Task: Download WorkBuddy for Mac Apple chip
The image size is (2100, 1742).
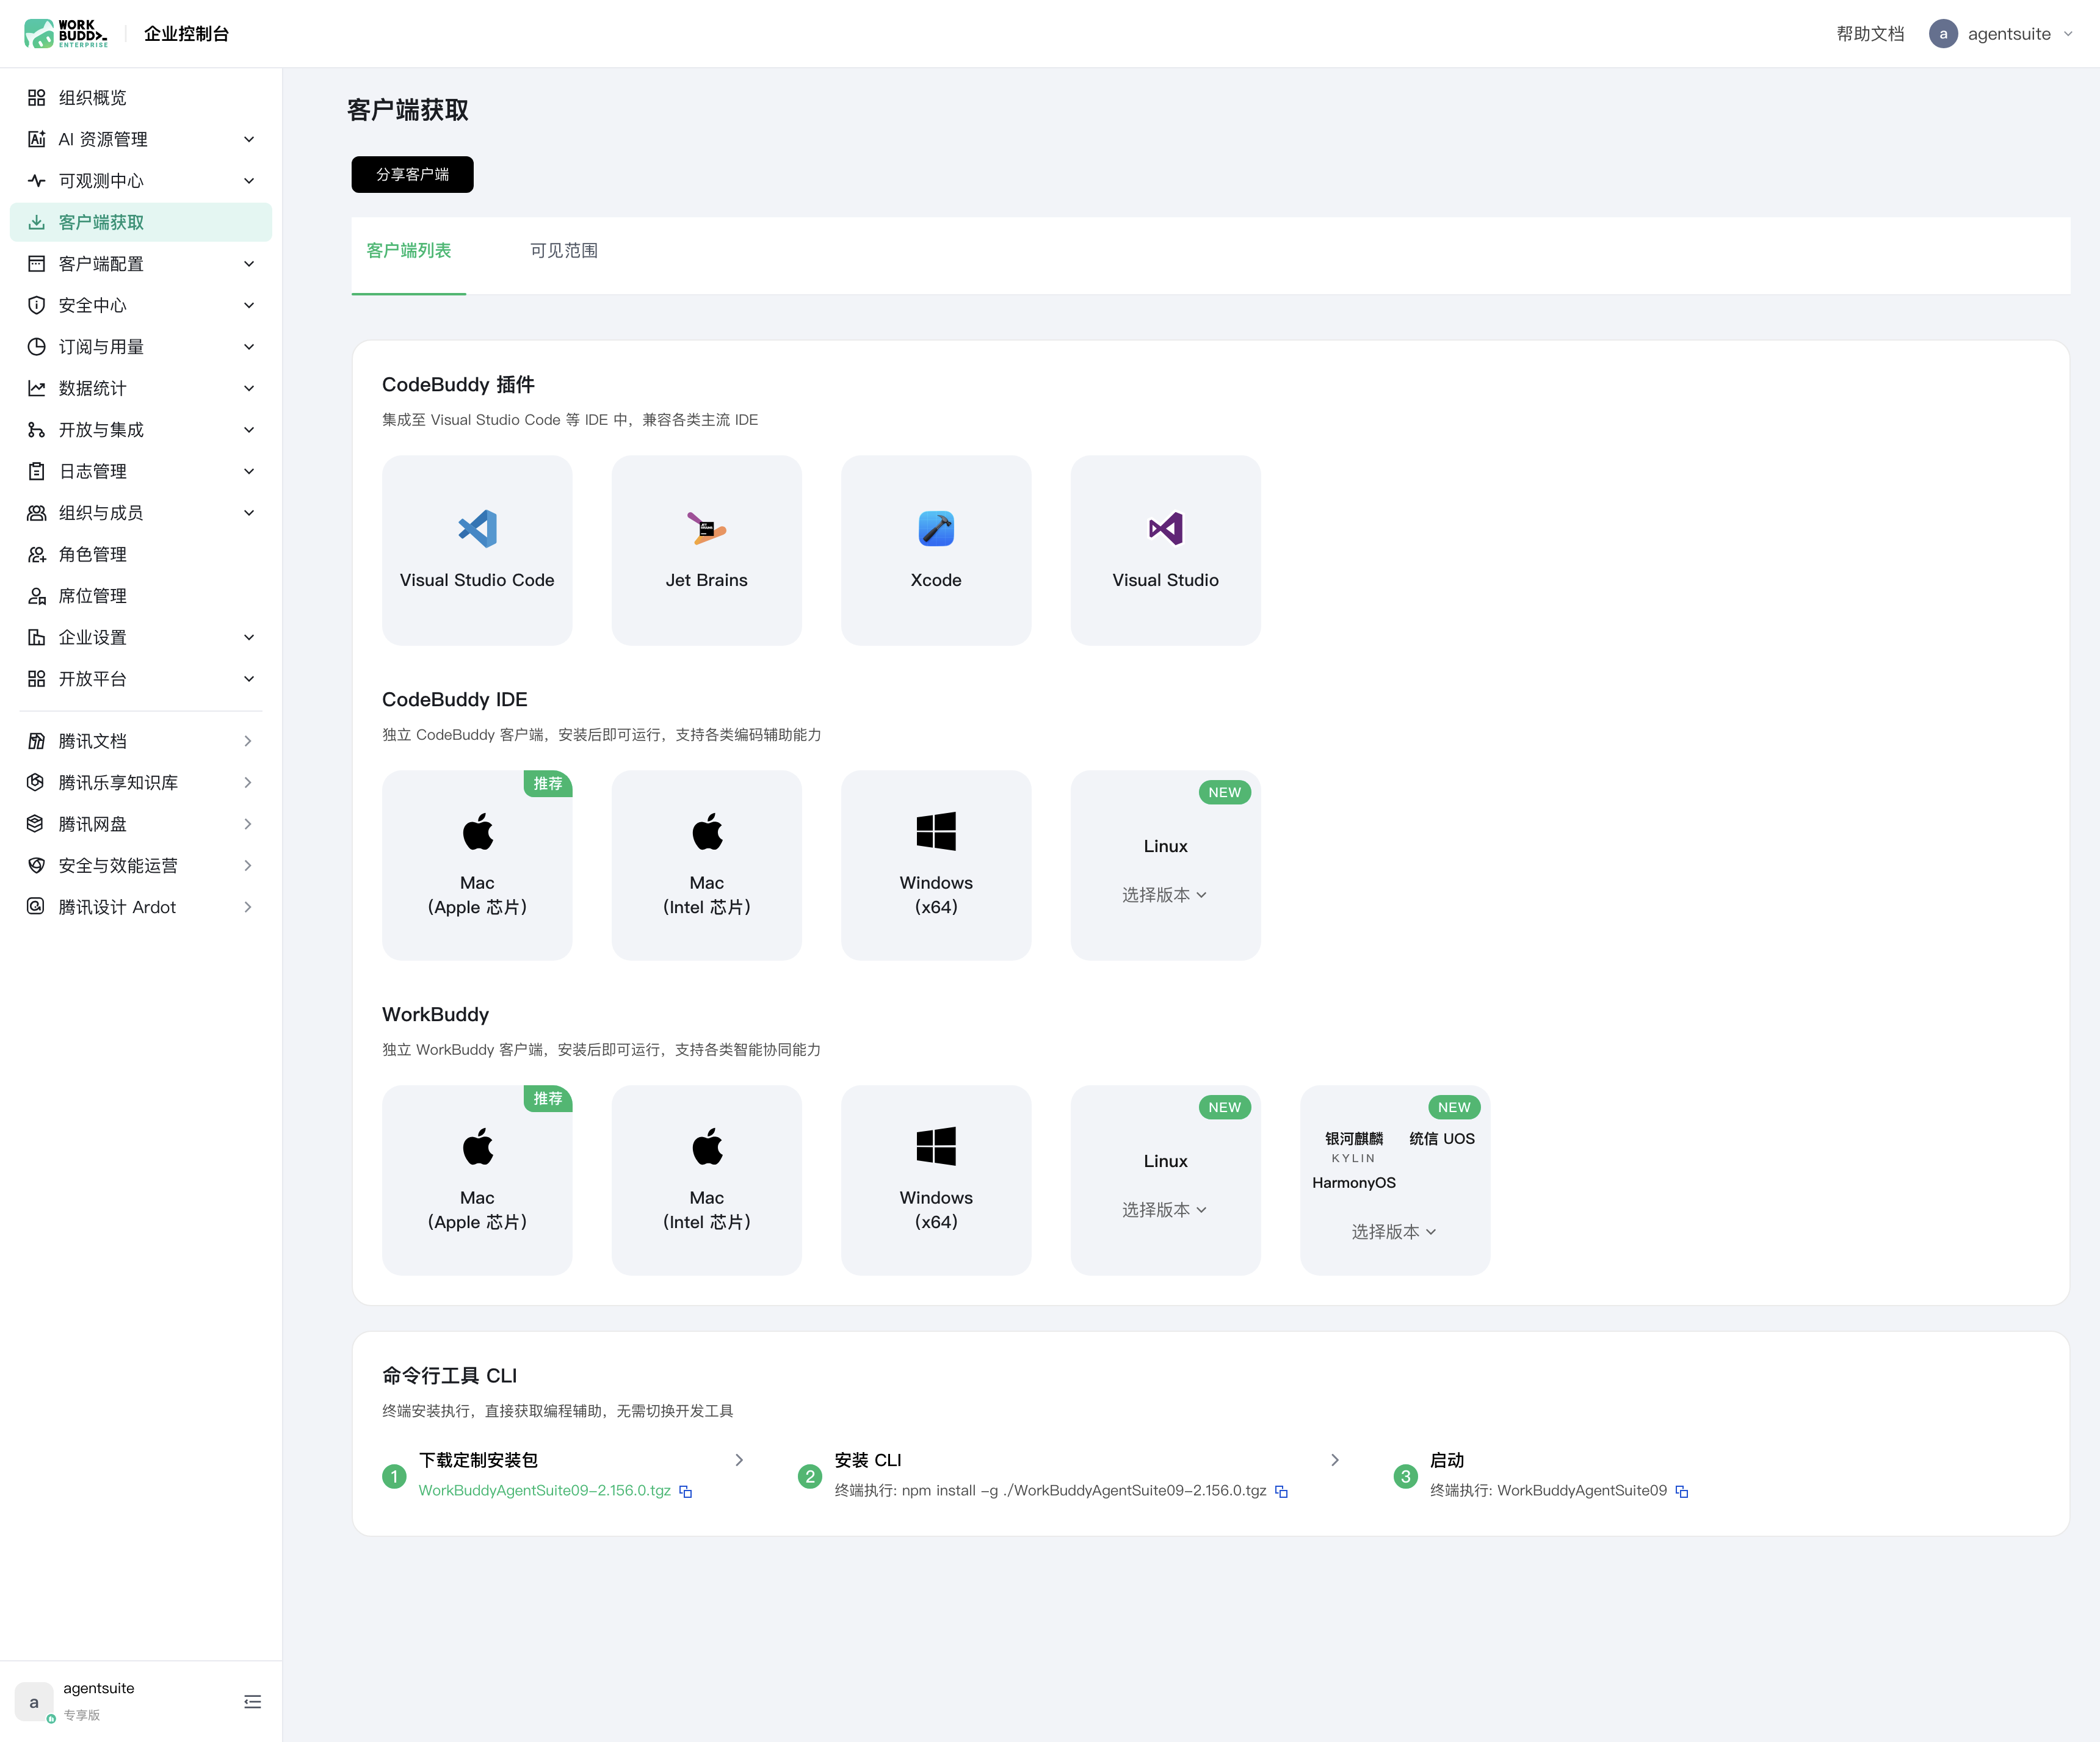Action: coord(477,1180)
